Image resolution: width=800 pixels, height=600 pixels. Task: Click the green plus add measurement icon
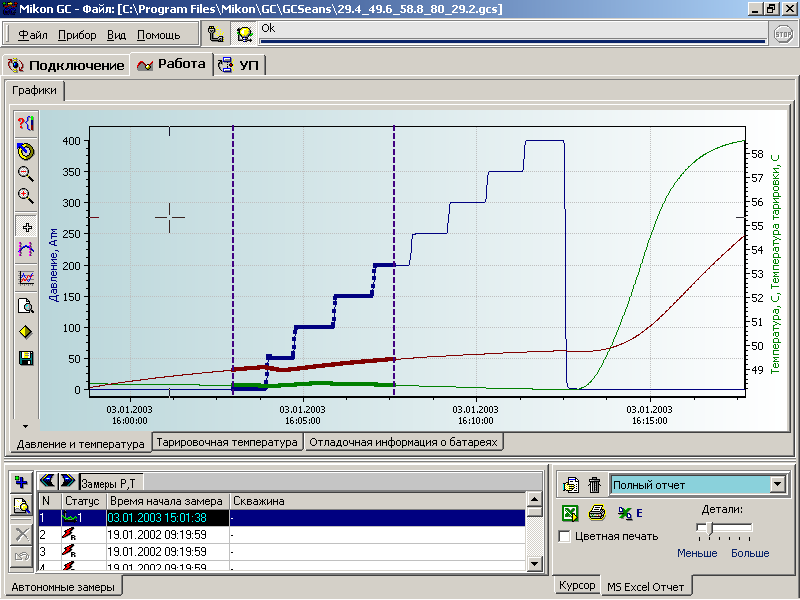click(x=19, y=482)
